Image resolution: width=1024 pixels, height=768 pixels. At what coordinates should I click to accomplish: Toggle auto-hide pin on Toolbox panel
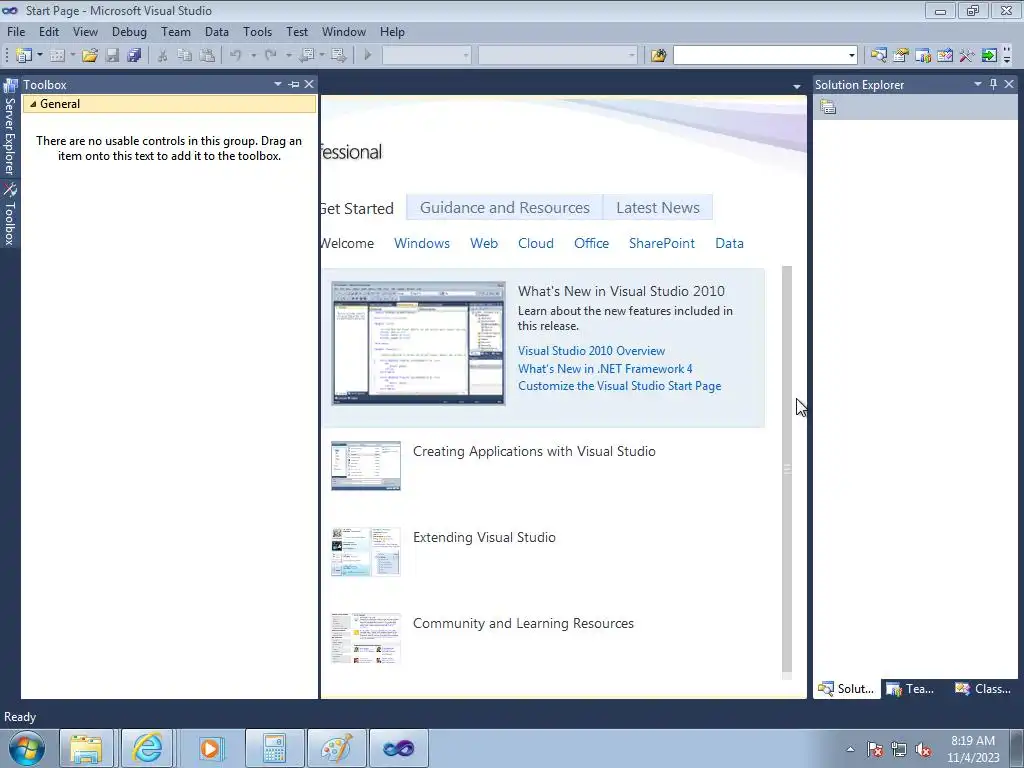294,84
